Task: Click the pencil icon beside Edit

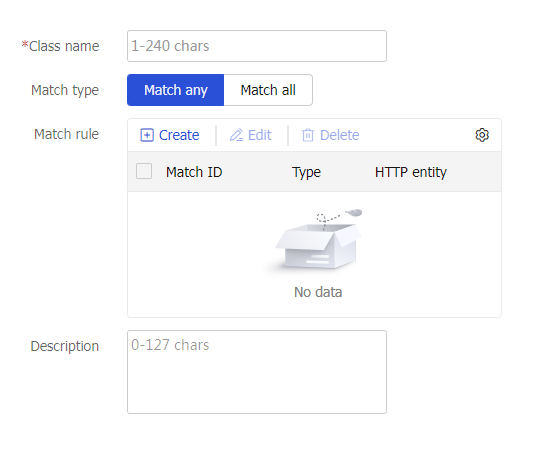Action: click(x=236, y=135)
